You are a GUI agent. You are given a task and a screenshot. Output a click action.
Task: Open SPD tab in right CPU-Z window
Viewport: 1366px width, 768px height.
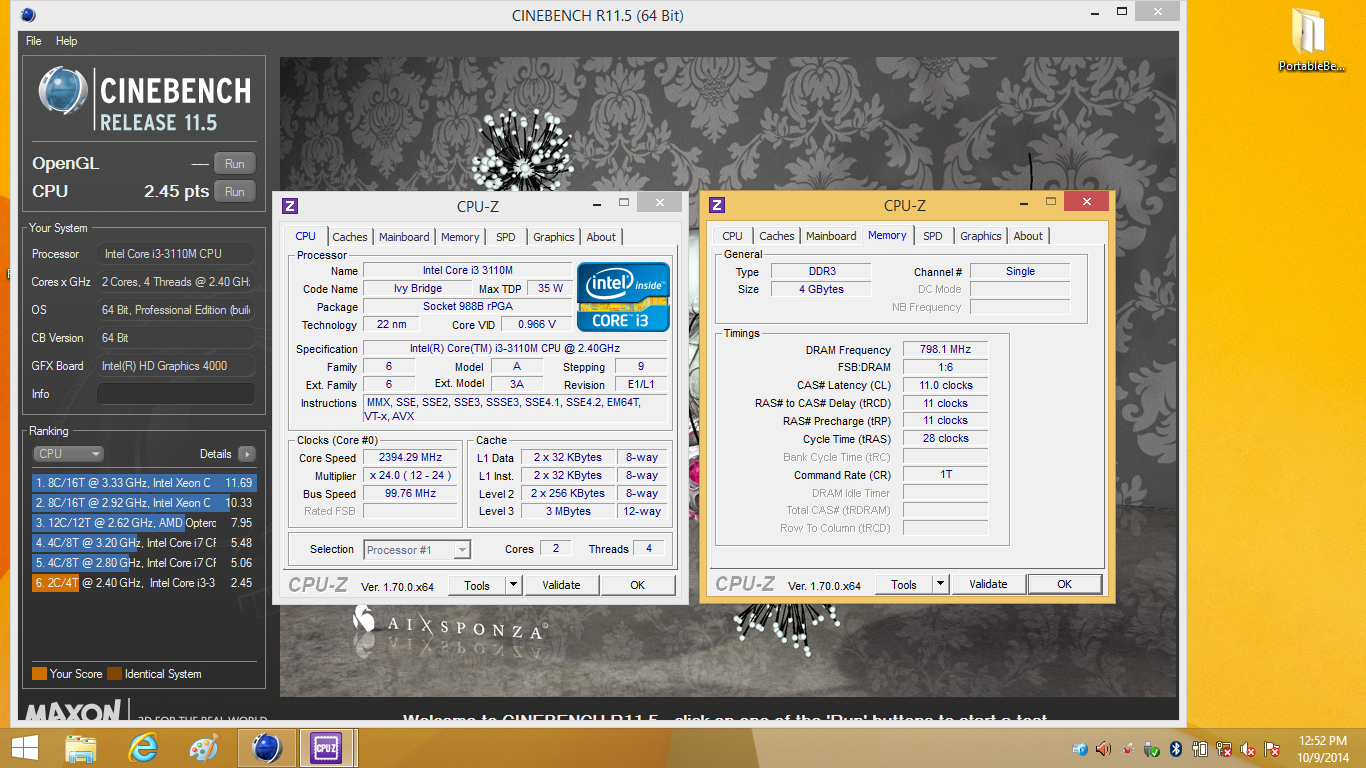[x=933, y=236]
